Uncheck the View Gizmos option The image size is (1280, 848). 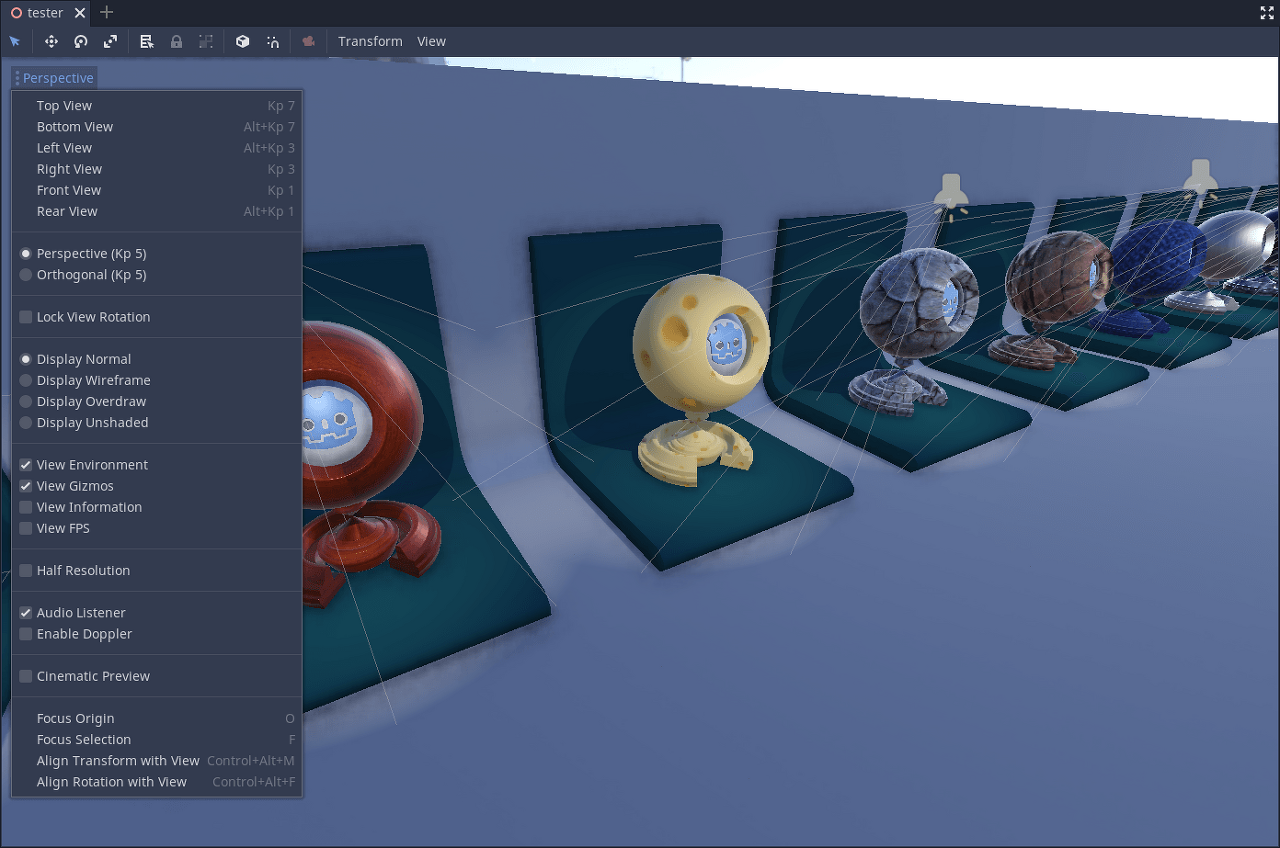157,486
